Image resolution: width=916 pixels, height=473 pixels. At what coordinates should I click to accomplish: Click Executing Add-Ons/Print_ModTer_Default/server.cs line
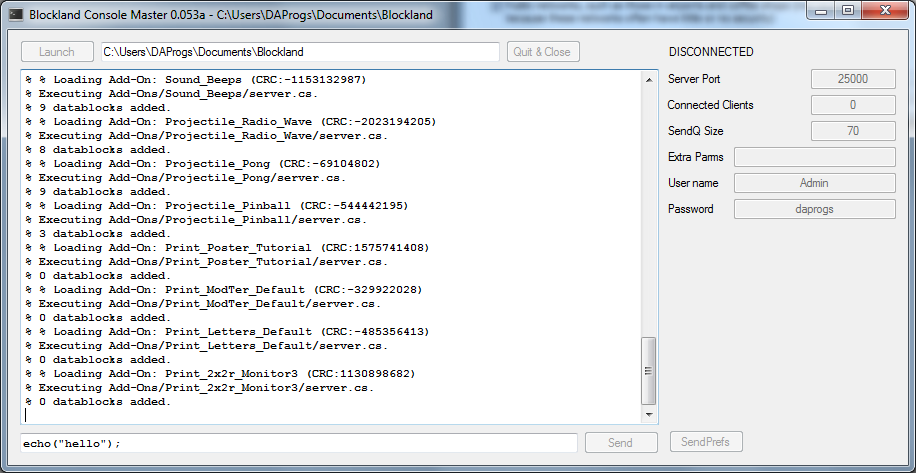tap(203, 304)
